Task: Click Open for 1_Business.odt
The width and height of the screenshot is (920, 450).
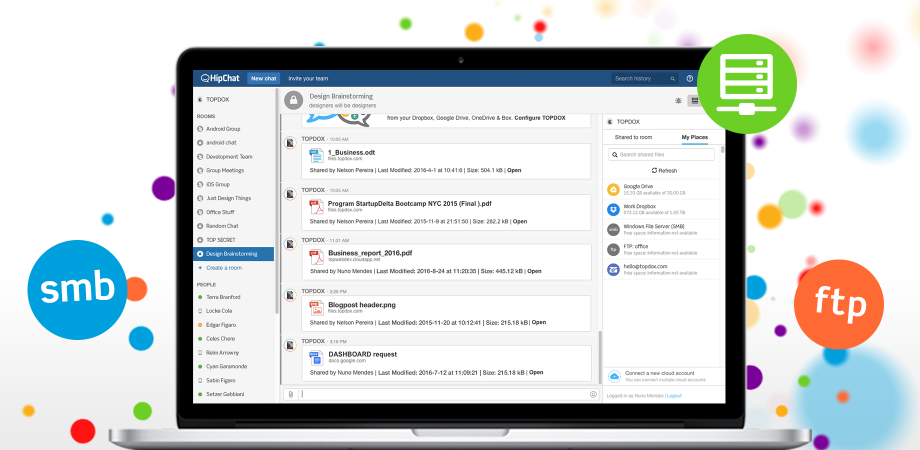Action: [514, 171]
